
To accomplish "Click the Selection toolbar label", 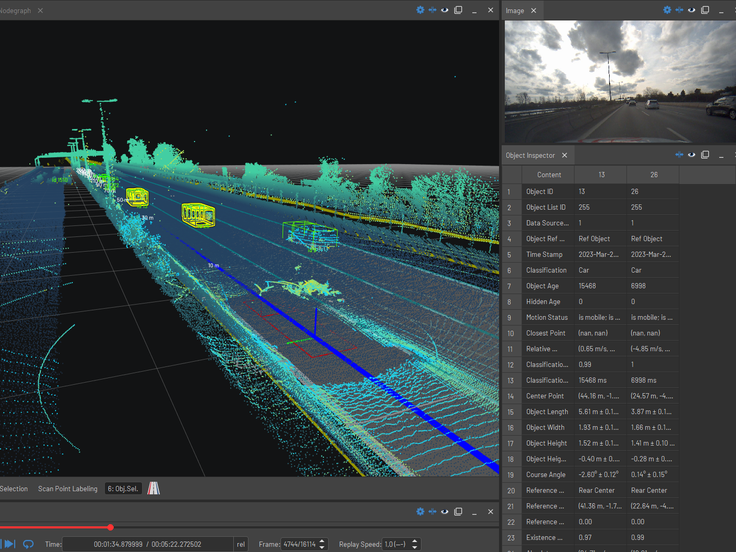I will point(14,489).
